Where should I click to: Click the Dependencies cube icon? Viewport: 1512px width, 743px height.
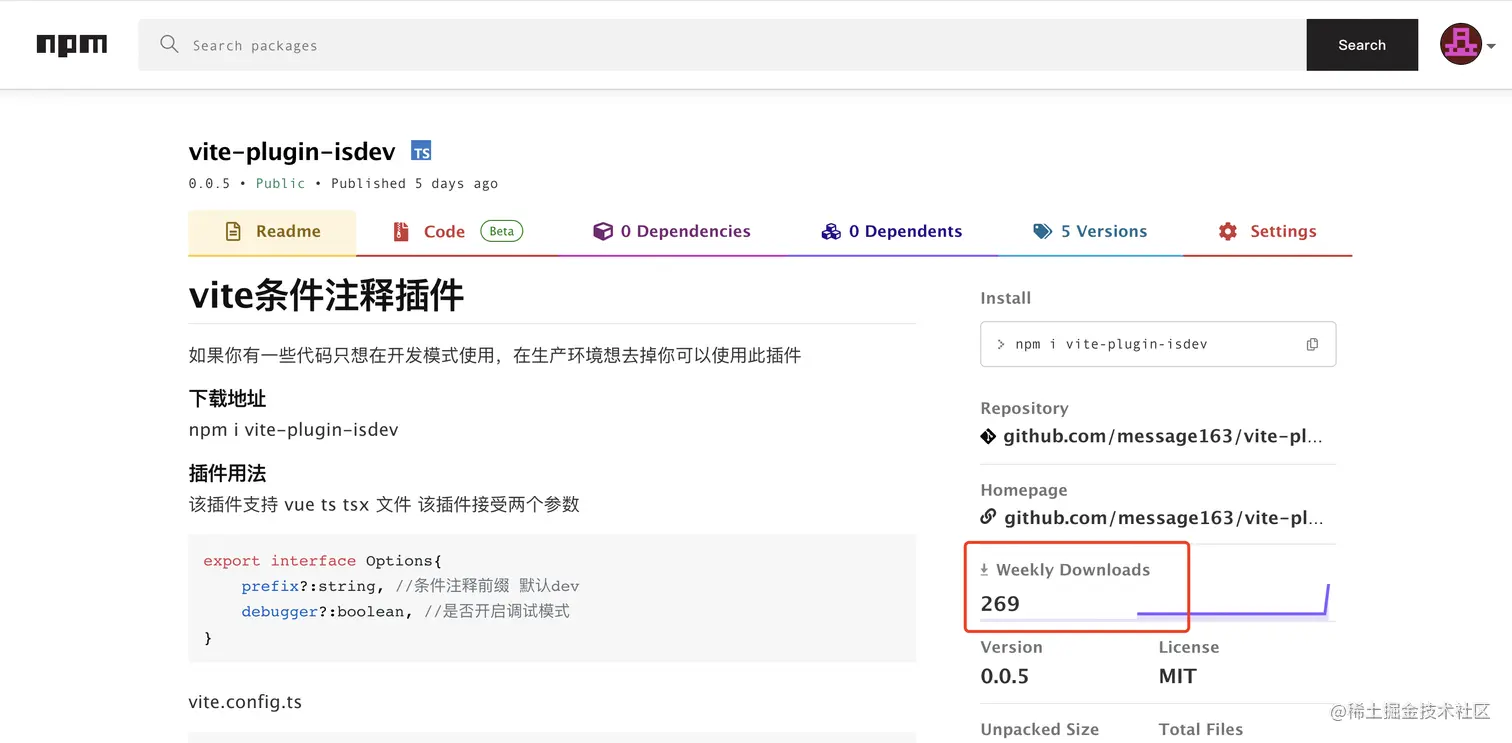[602, 232]
